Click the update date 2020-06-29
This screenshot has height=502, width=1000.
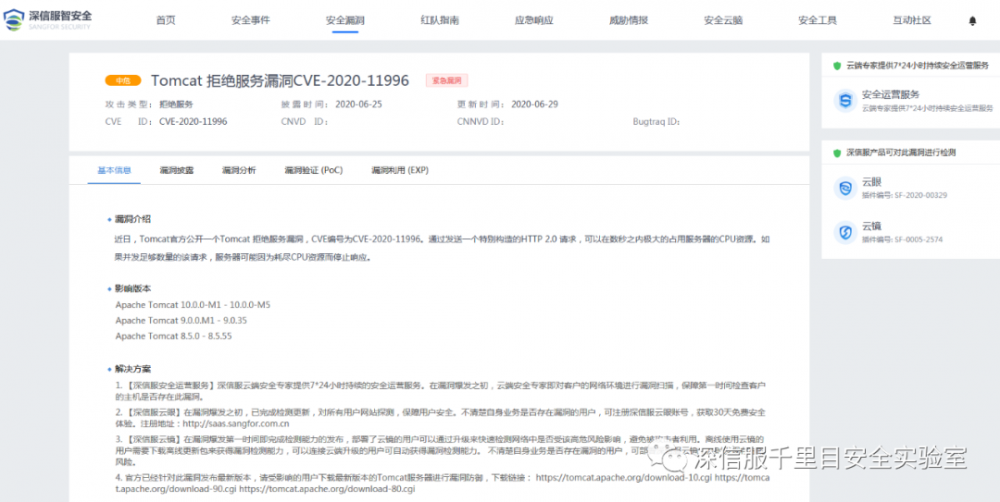click(534, 104)
